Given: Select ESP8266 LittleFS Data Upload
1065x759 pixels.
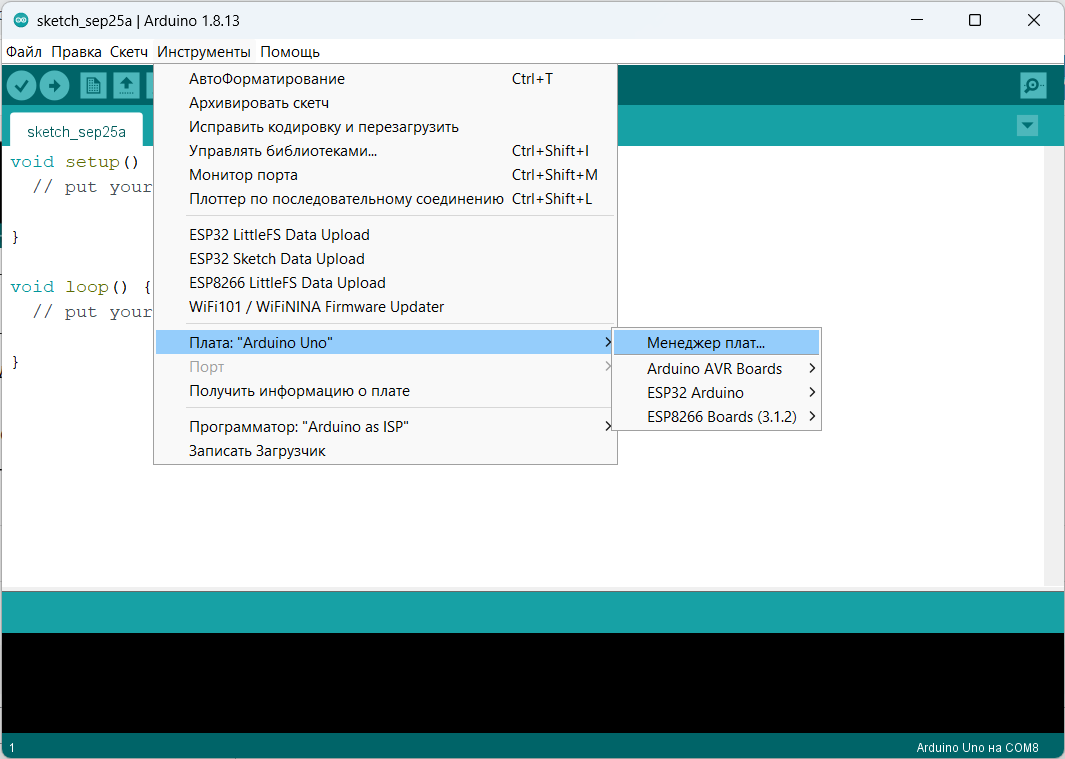Looking at the screenshot, I should [x=385, y=283].
